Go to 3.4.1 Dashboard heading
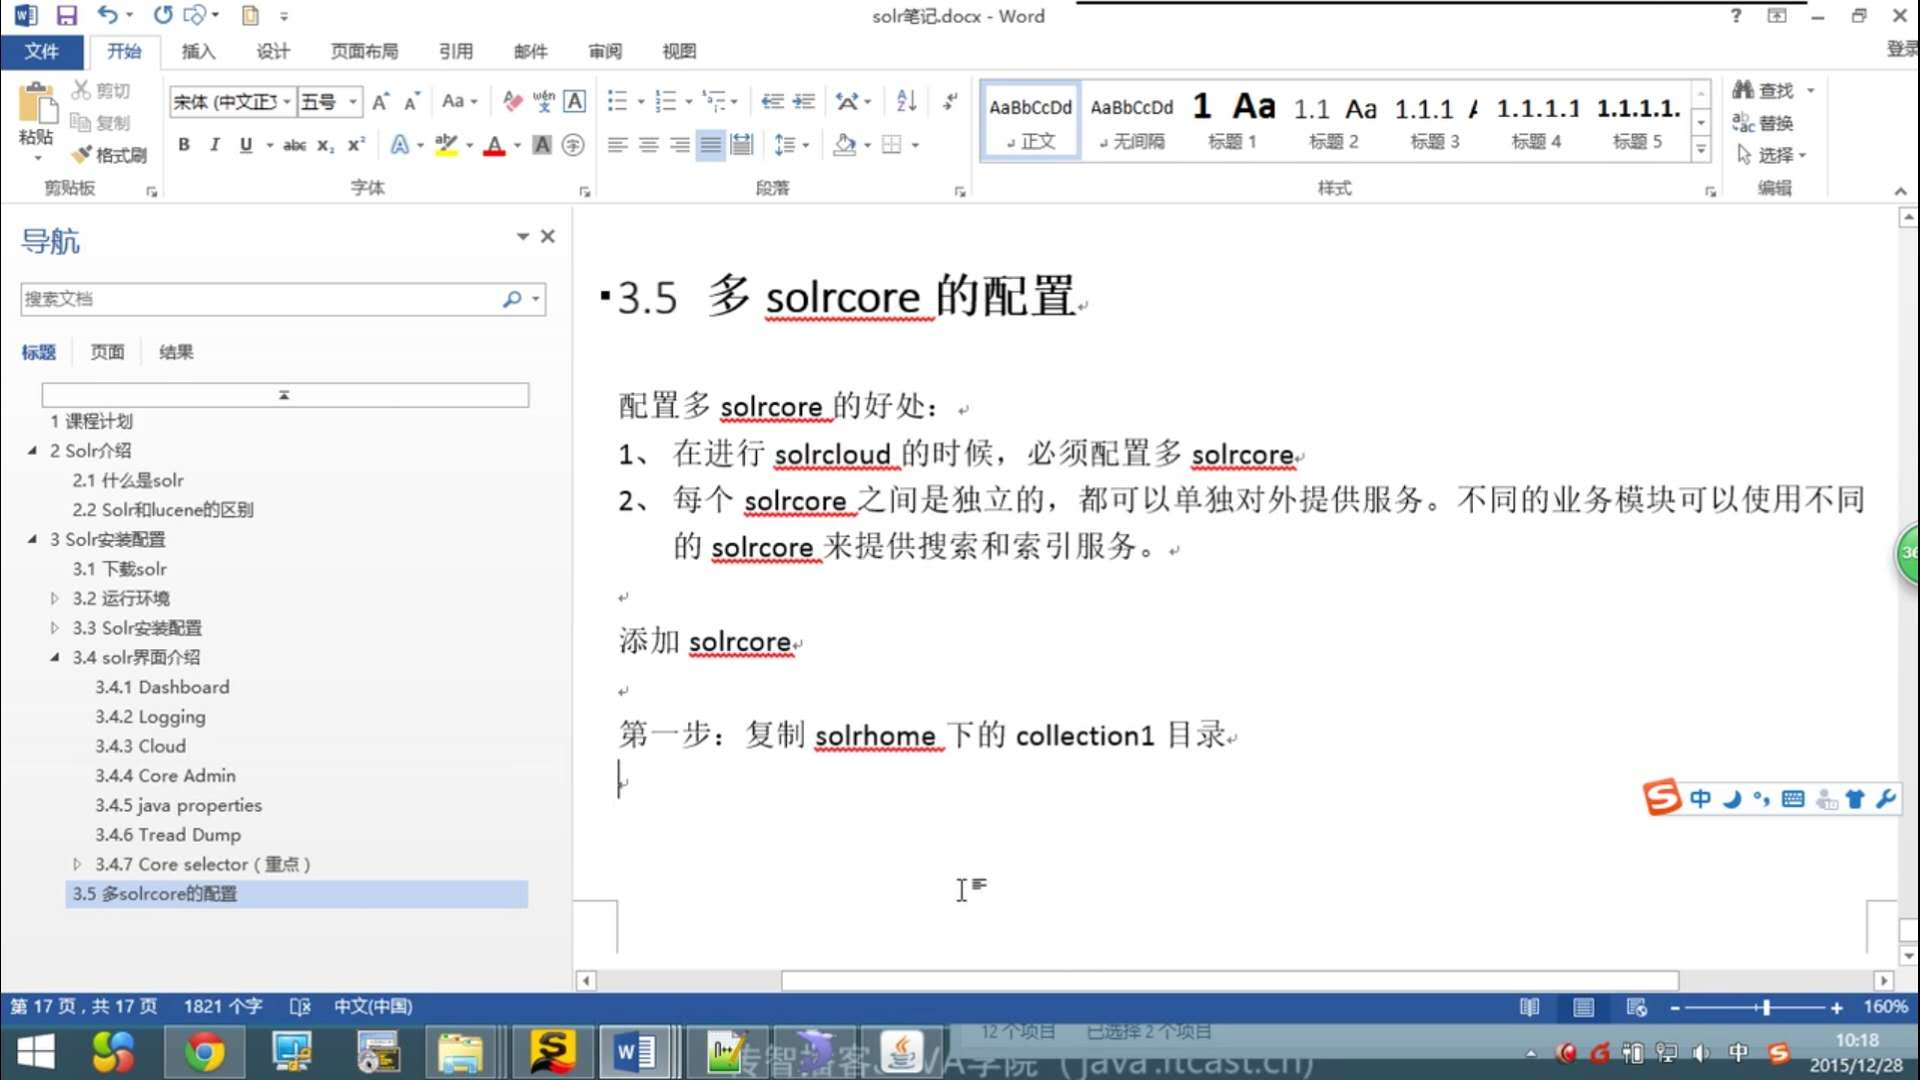The height and width of the screenshot is (1080, 1920). pos(162,687)
